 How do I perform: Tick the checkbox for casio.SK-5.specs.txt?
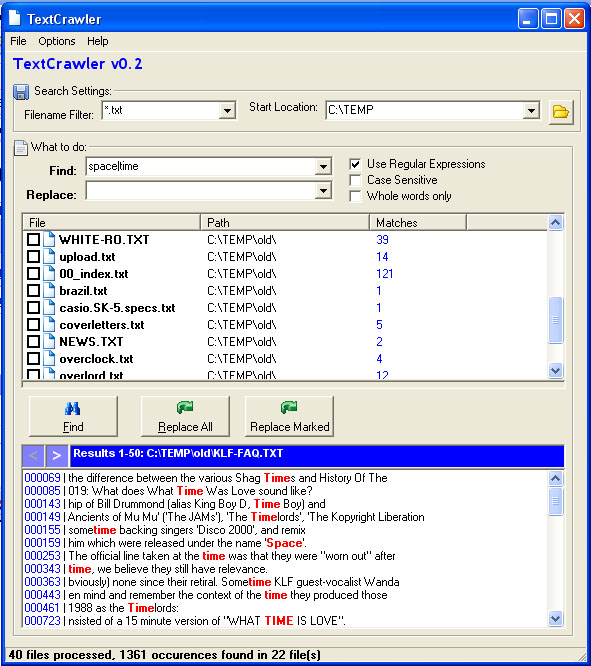pos(33,308)
